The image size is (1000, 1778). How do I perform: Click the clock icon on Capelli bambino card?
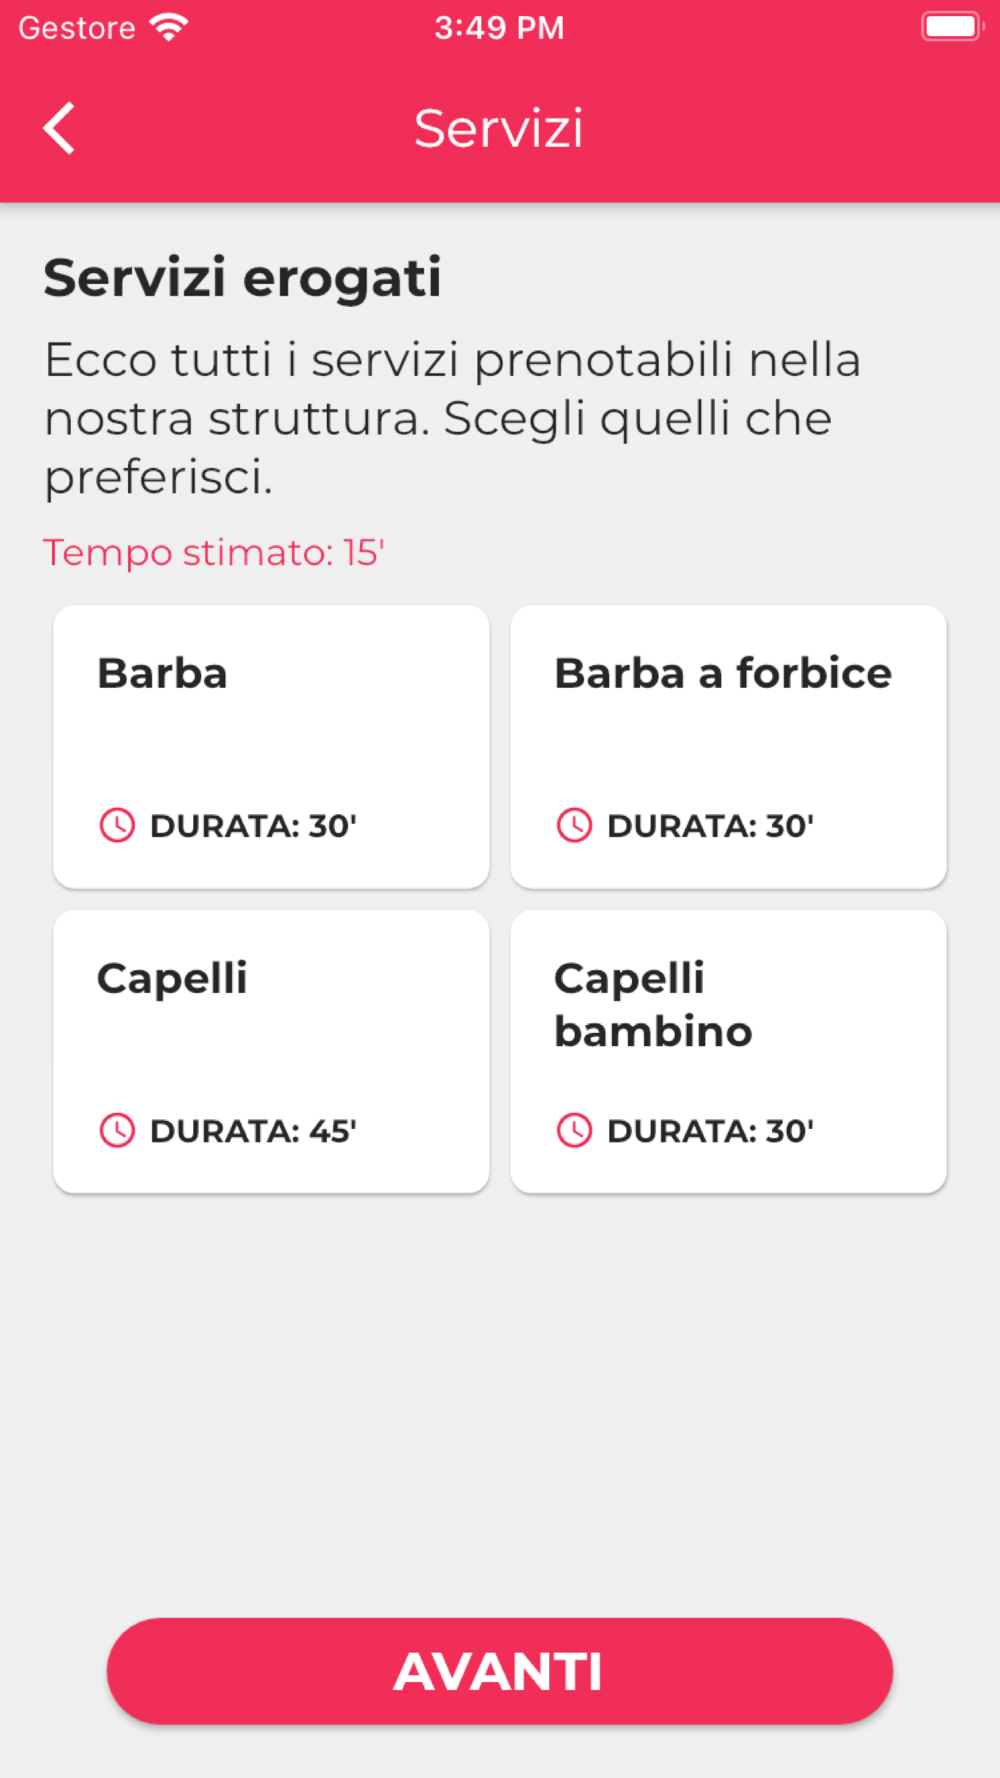click(x=574, y=1130)
